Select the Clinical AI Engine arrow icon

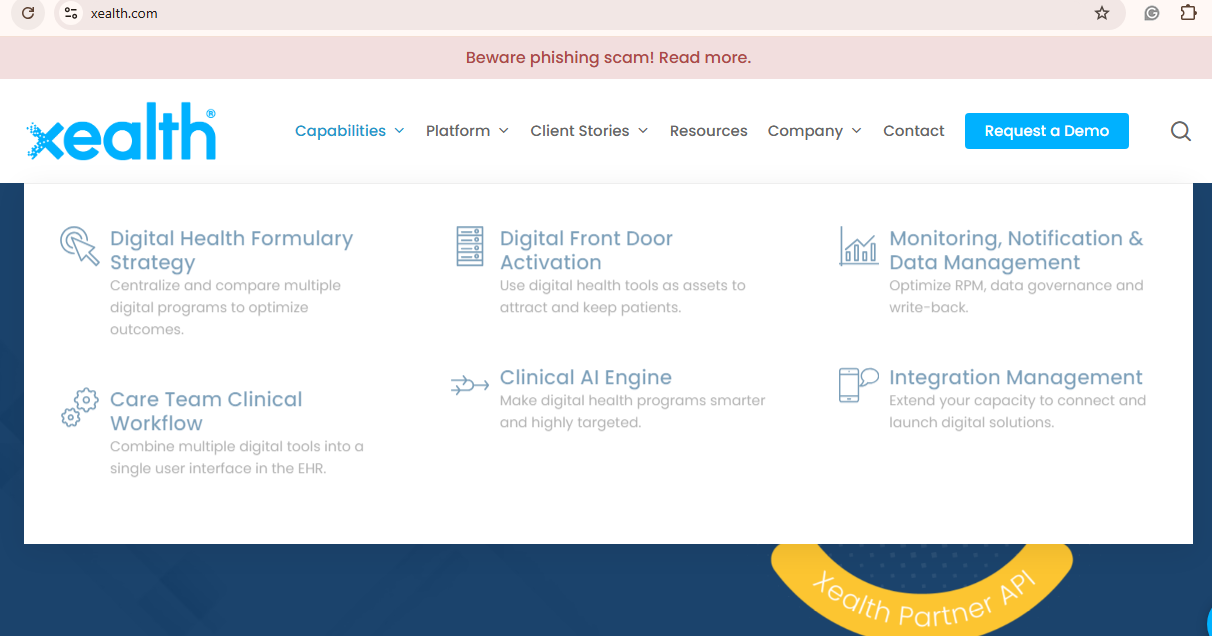pos(469,383)
